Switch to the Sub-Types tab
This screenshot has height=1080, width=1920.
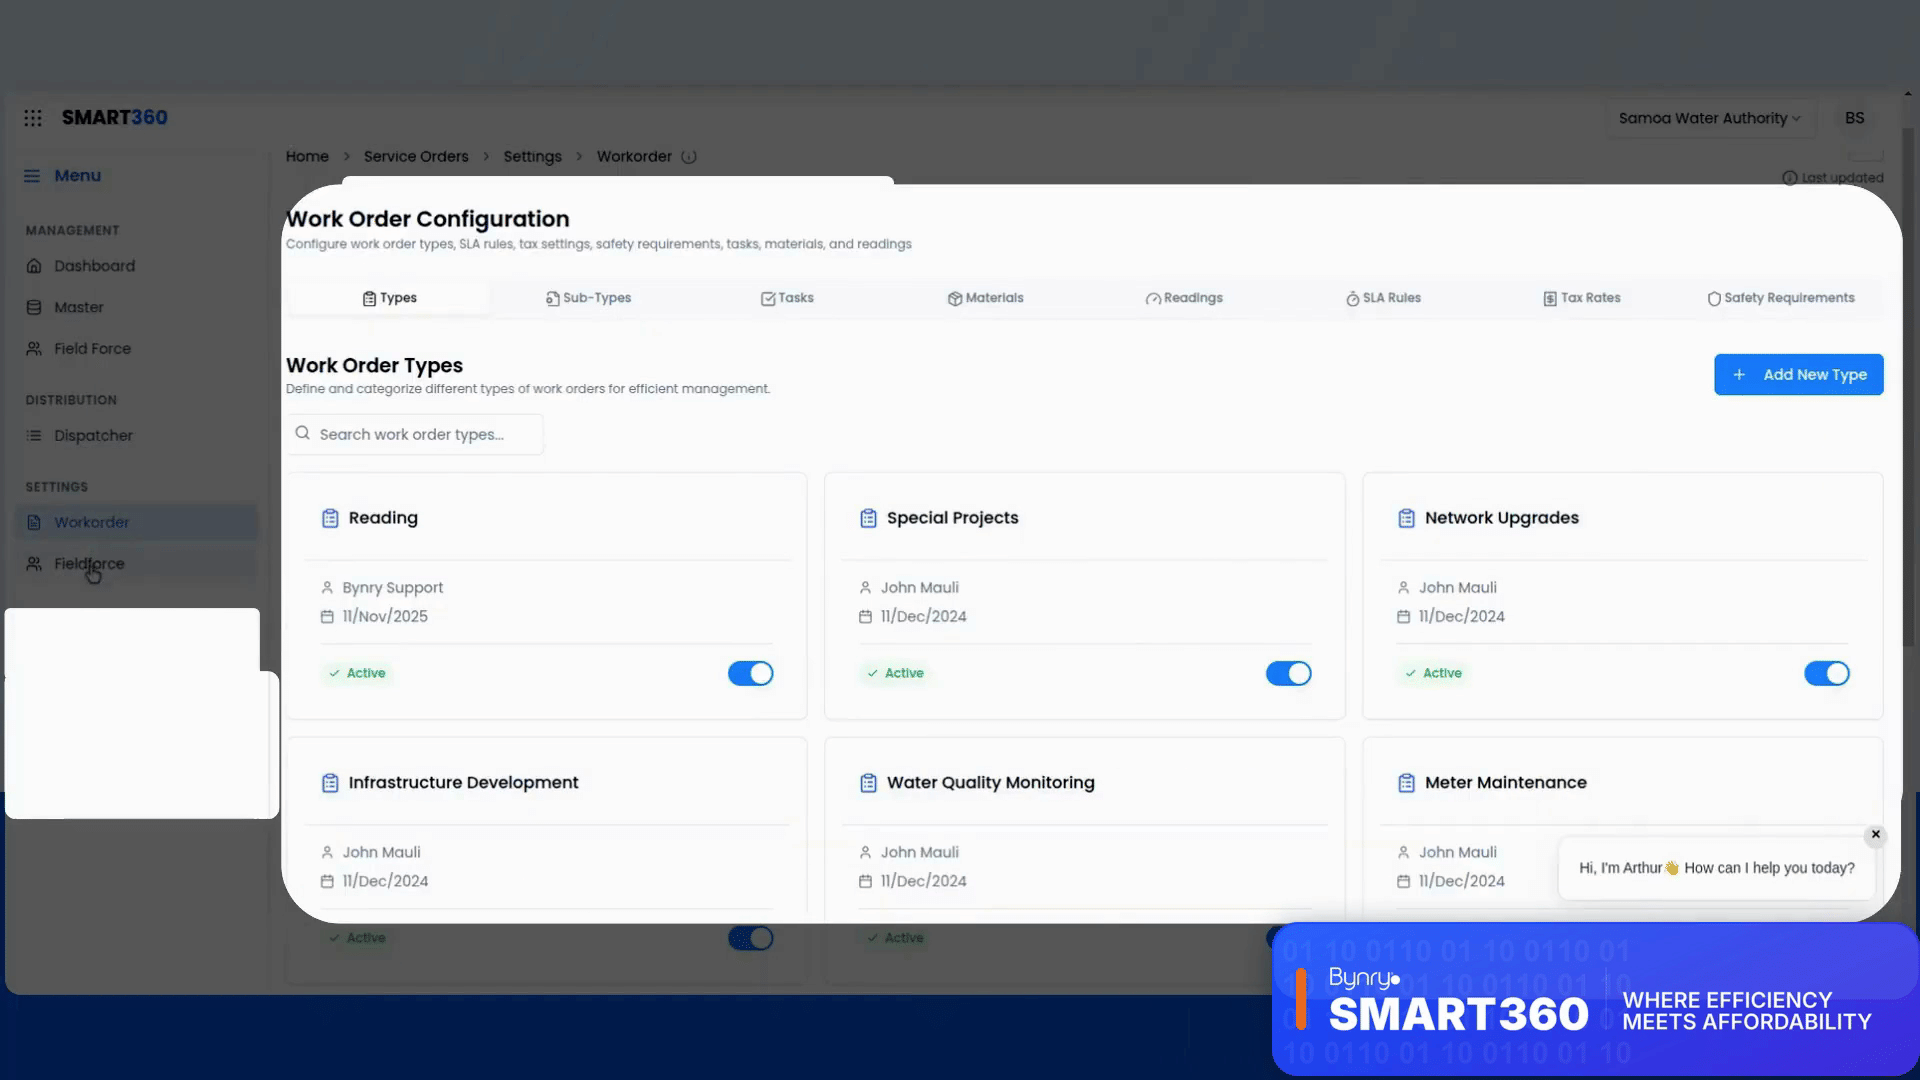pyautogui.click(x=588, y=298)
